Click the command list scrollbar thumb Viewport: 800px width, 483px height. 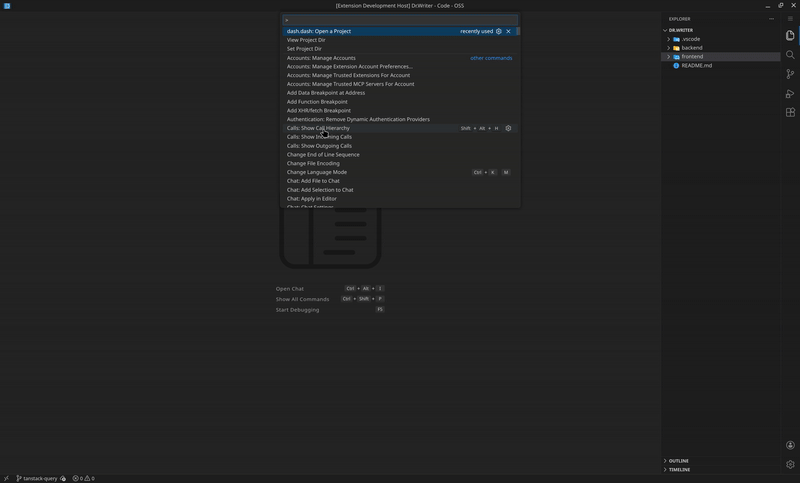click(x=518, y=31)
